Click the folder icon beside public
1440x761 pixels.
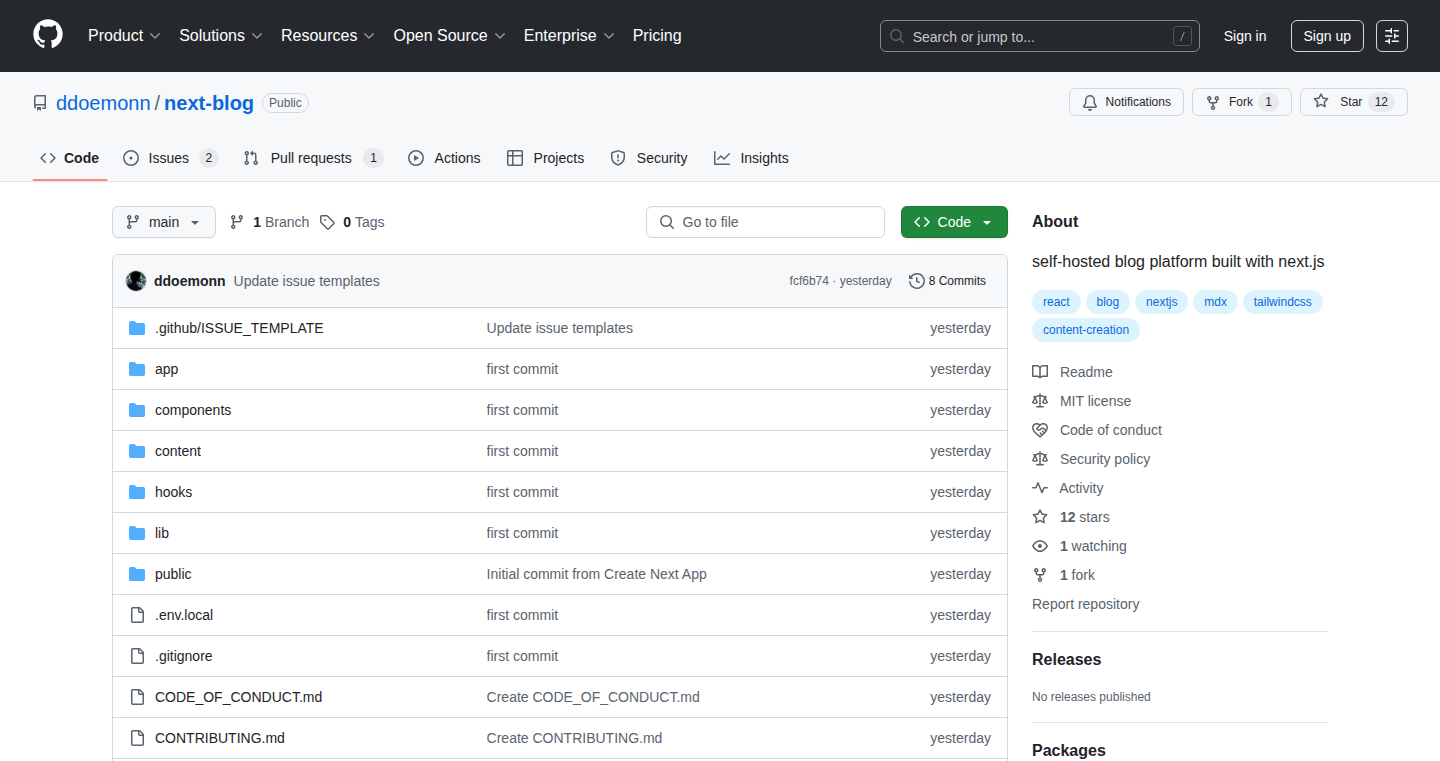click(137, 574)
